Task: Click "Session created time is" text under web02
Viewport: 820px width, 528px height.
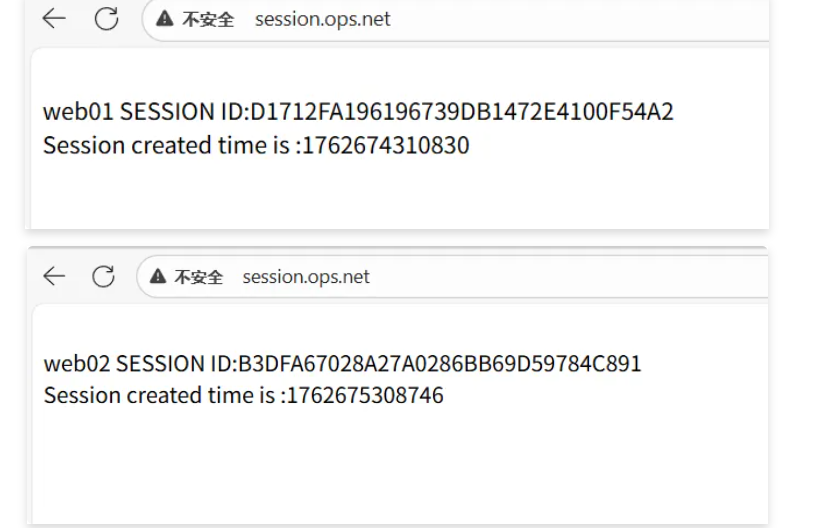Action: click(158, 395)
